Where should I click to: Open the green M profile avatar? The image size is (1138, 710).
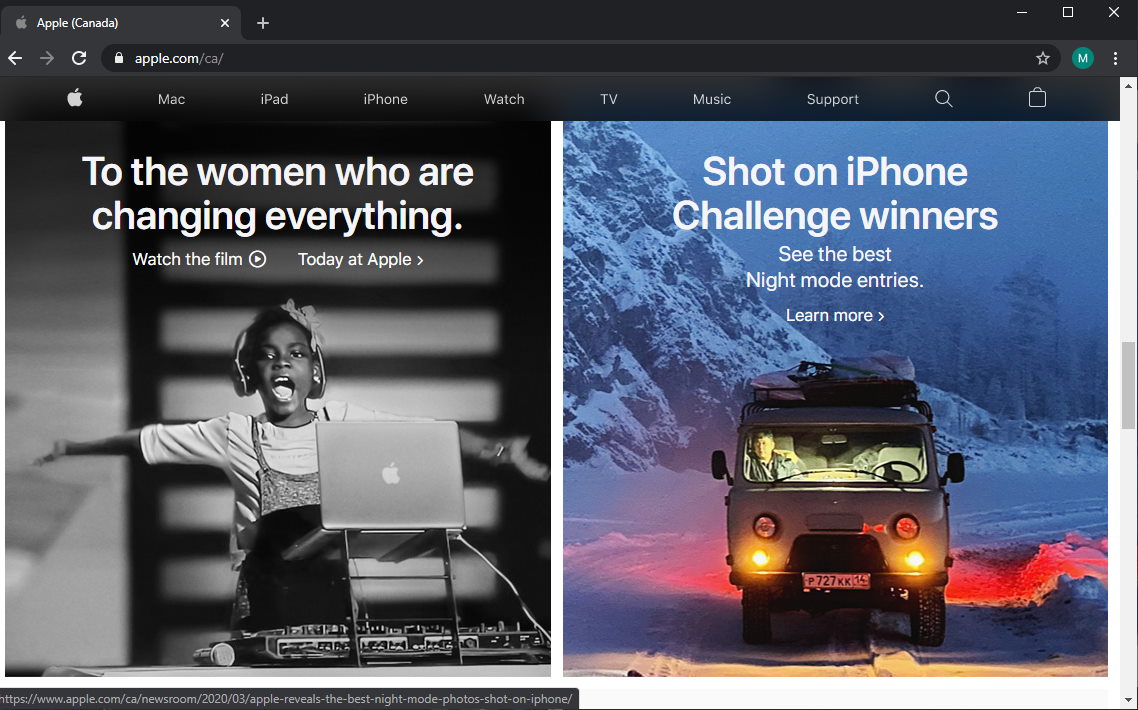tap(1083, 58)
